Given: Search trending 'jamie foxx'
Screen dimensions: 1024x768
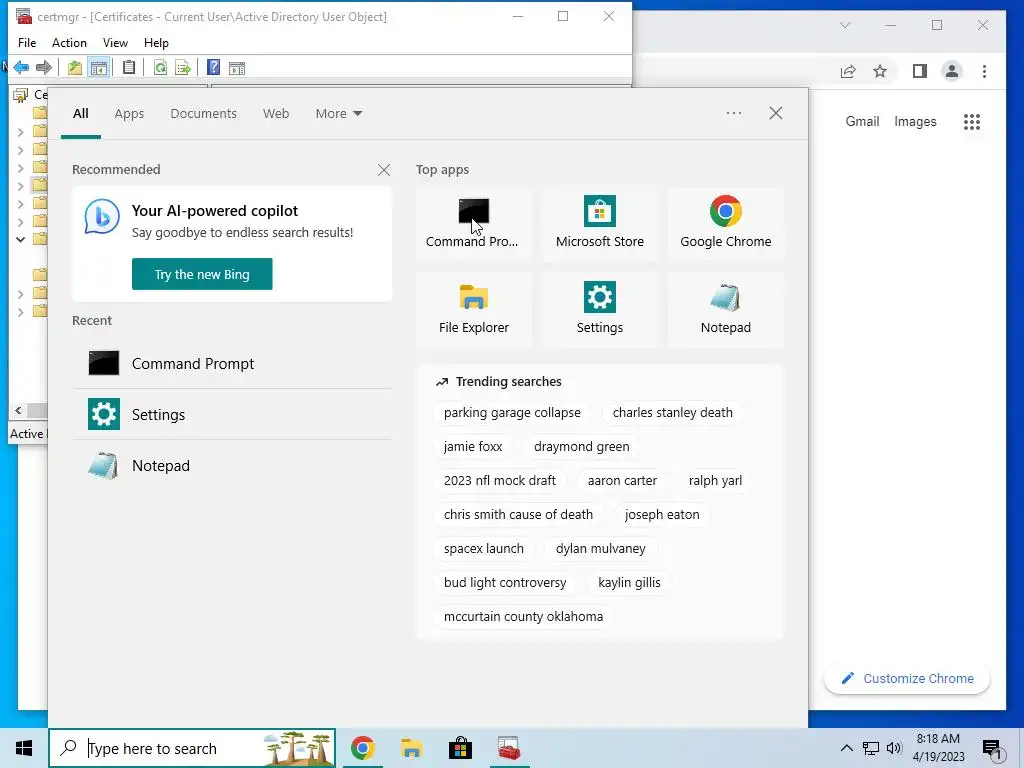Looking at the screenshot, I should tap(473, 447).
